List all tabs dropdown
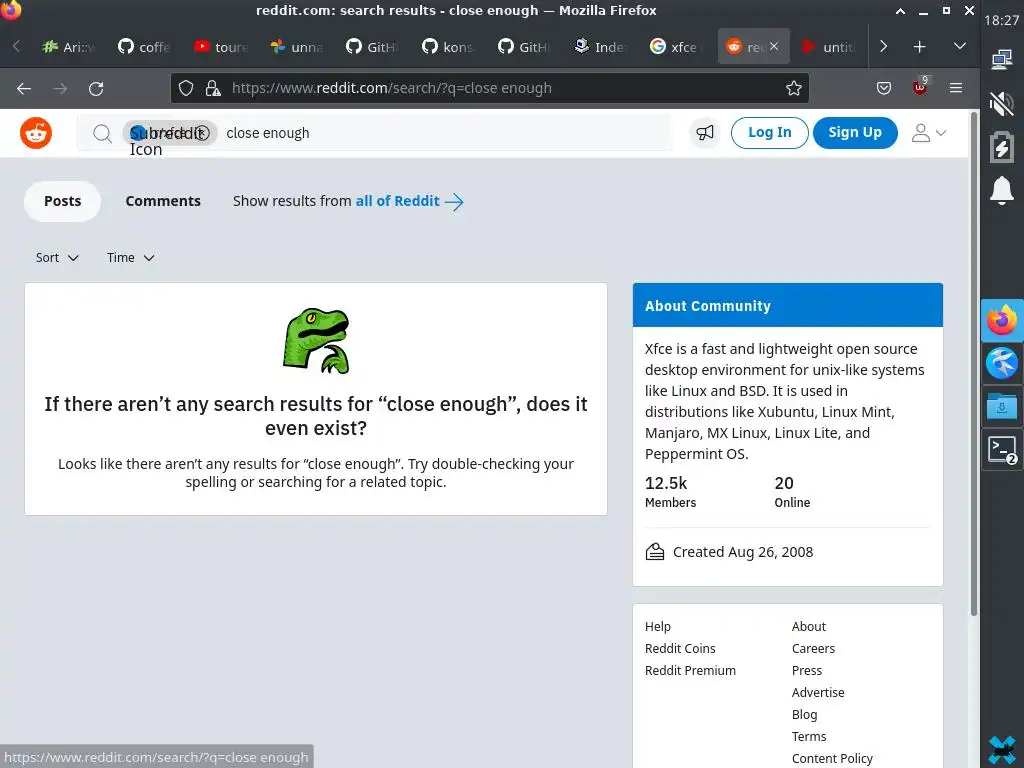Image resolution: width=1024 pixels, height=768 pixels. [x=959, y=47]
